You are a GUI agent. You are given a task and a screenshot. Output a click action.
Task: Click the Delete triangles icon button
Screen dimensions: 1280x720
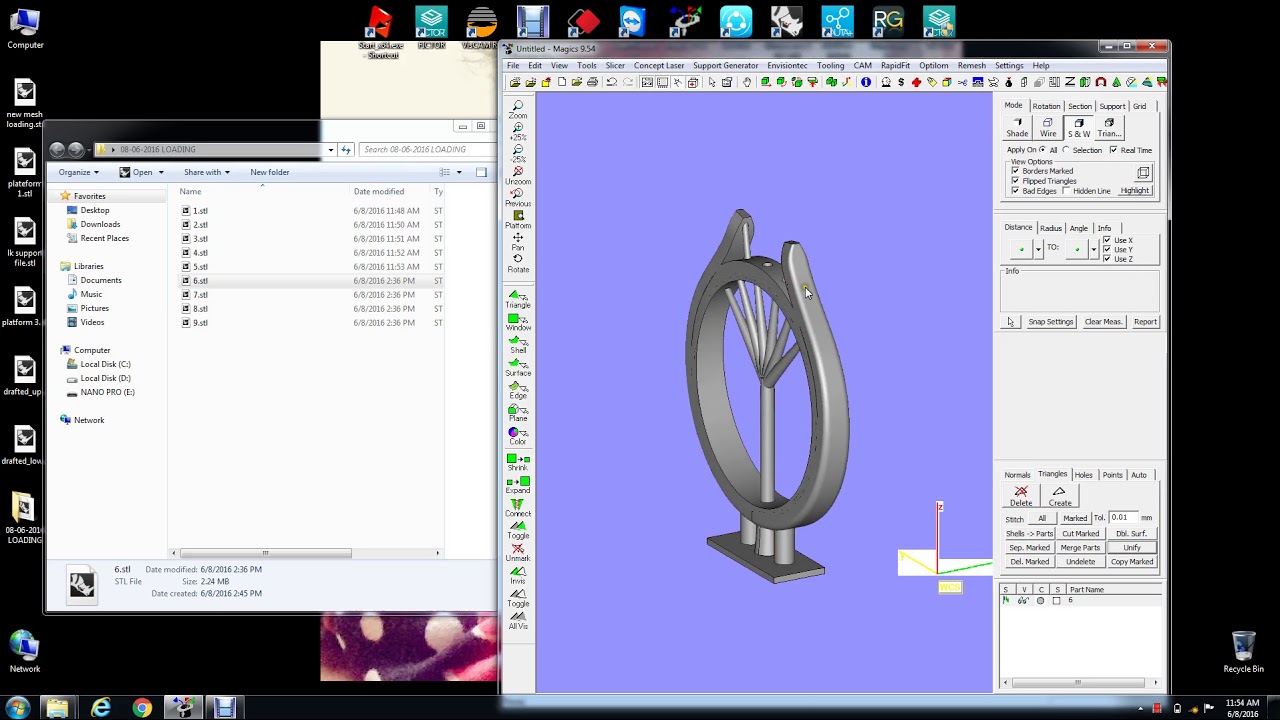(x=1021, y=496)
